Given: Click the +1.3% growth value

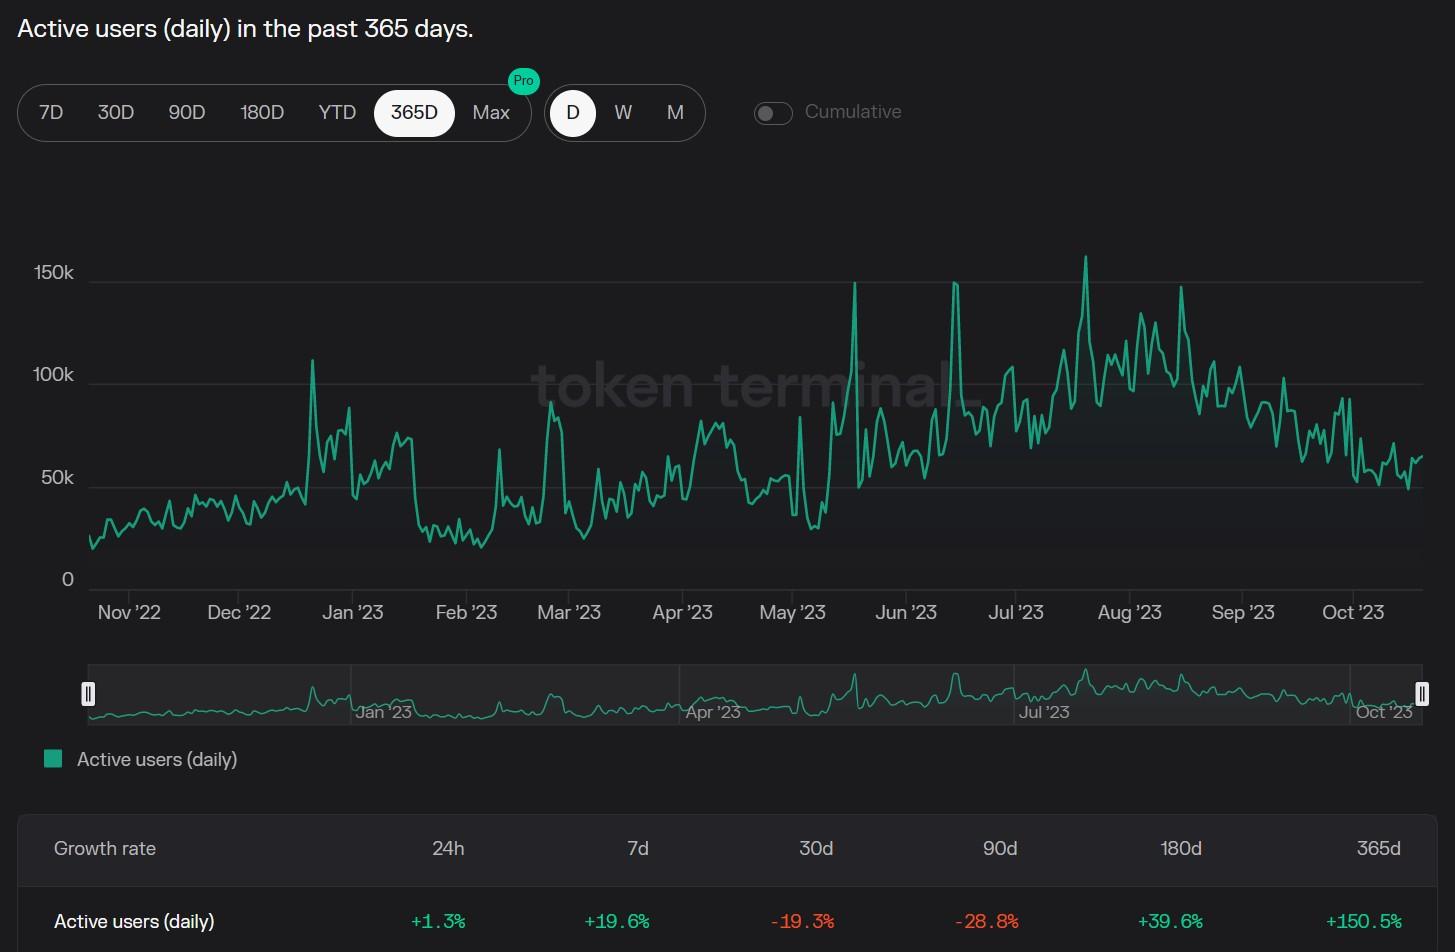Looking at the screenshot, I should pyautogui.click(x=438, y=922).
